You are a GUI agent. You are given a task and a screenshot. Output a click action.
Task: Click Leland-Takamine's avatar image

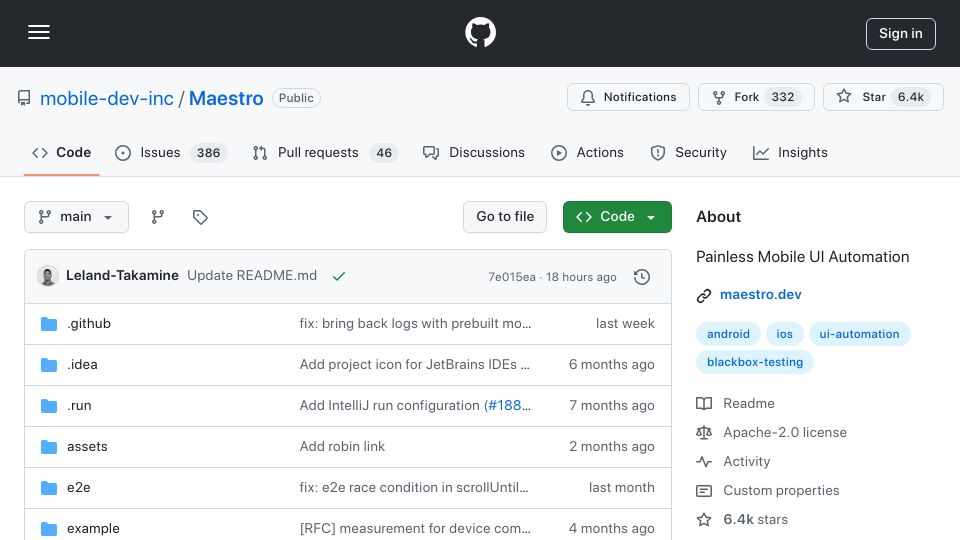coord(48,276)
